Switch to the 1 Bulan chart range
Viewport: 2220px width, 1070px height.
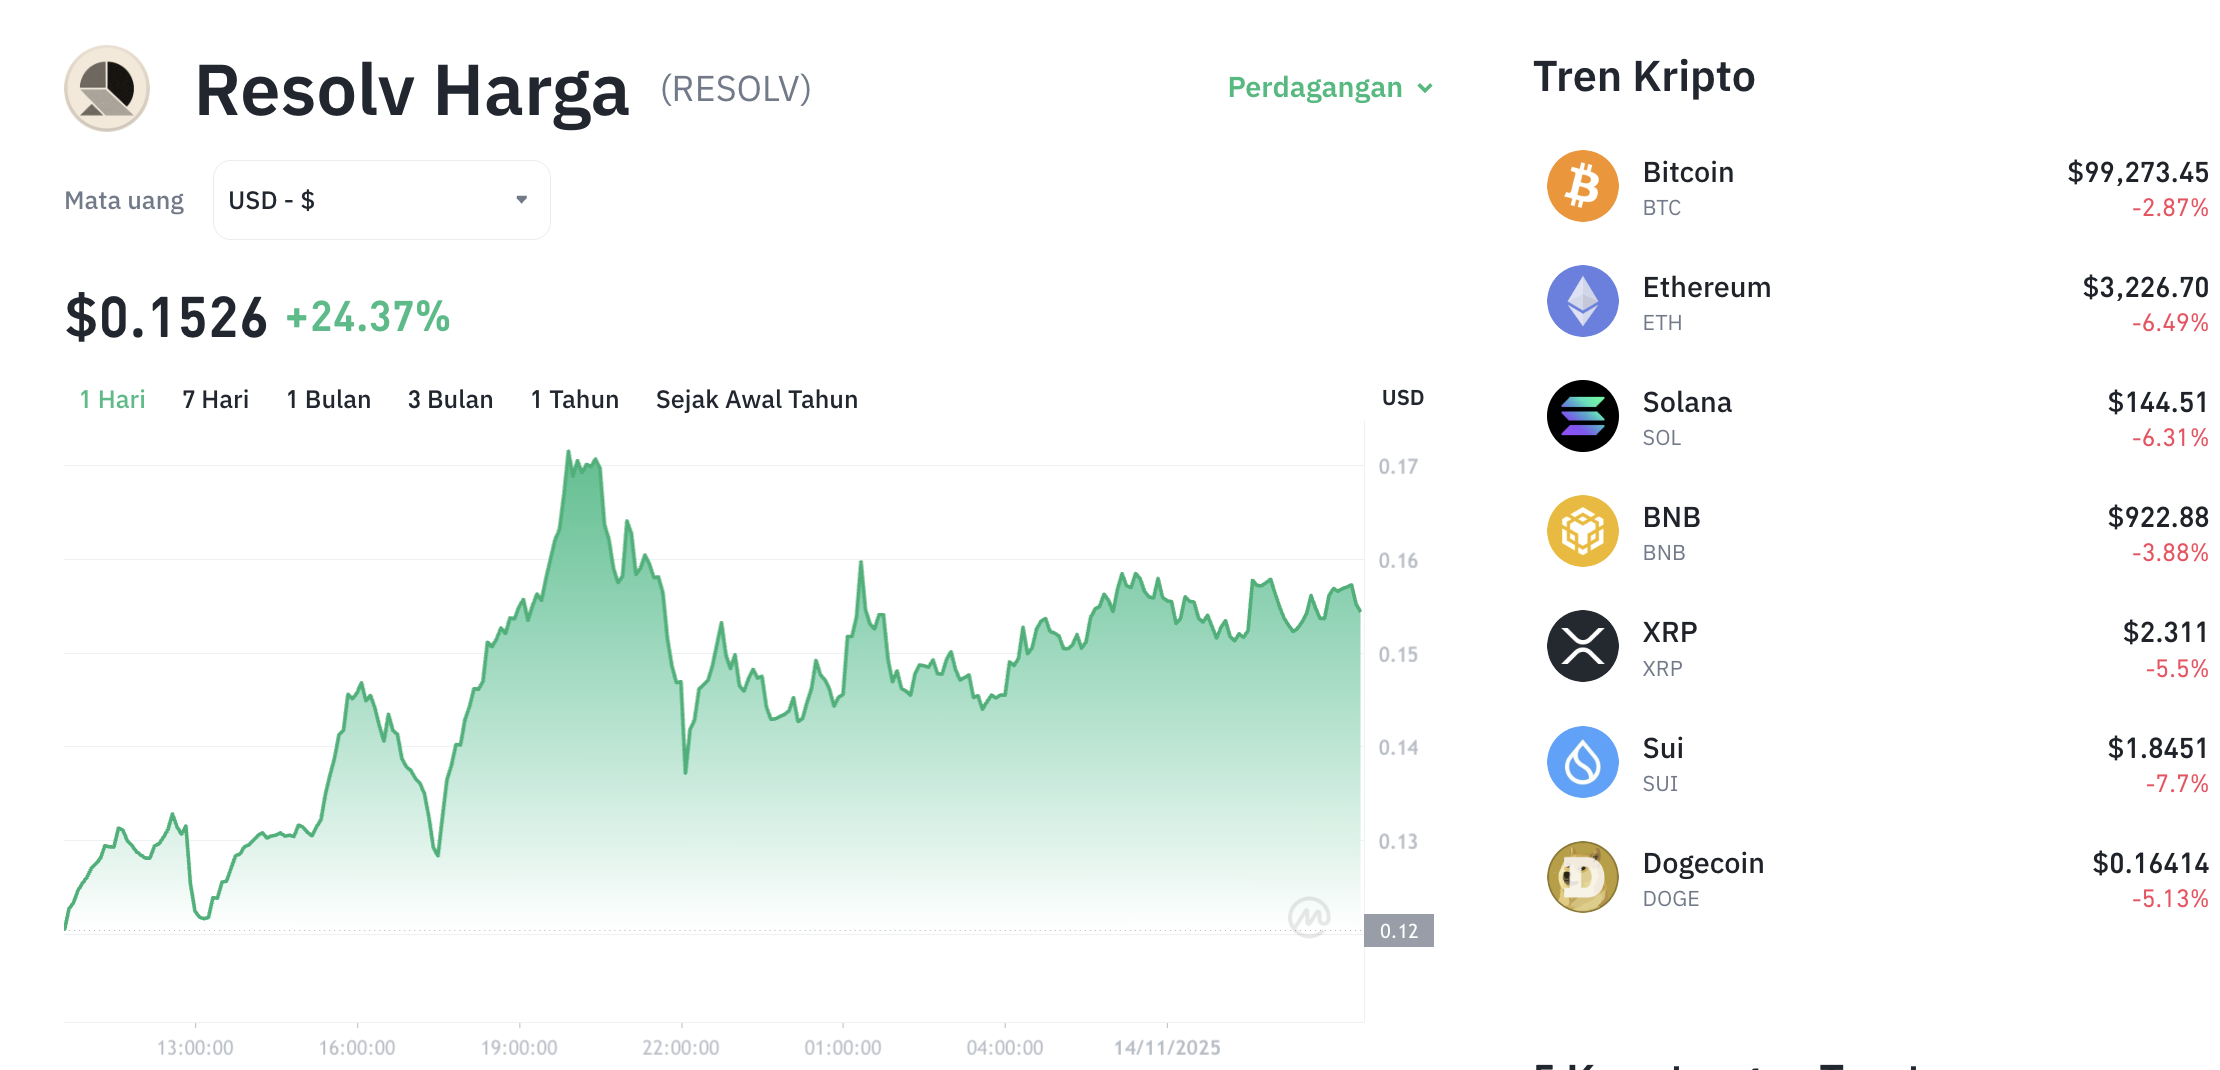point(327,399)
